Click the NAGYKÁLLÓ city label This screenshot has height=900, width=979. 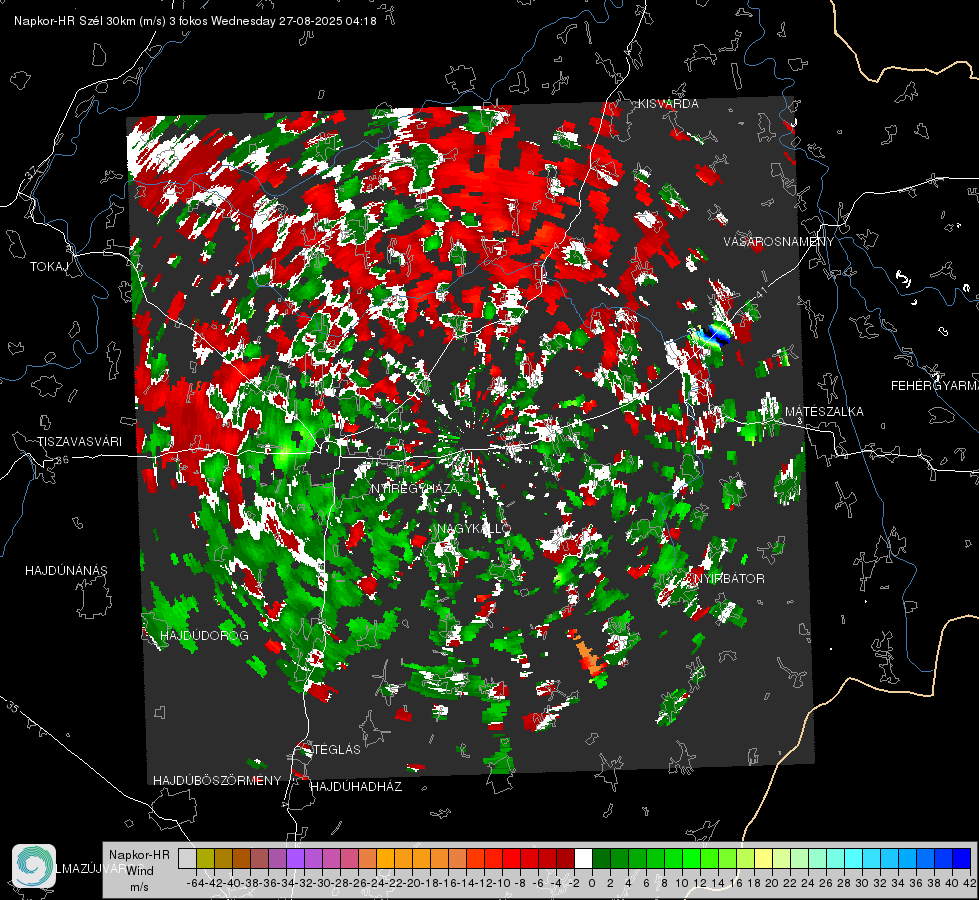474,529
